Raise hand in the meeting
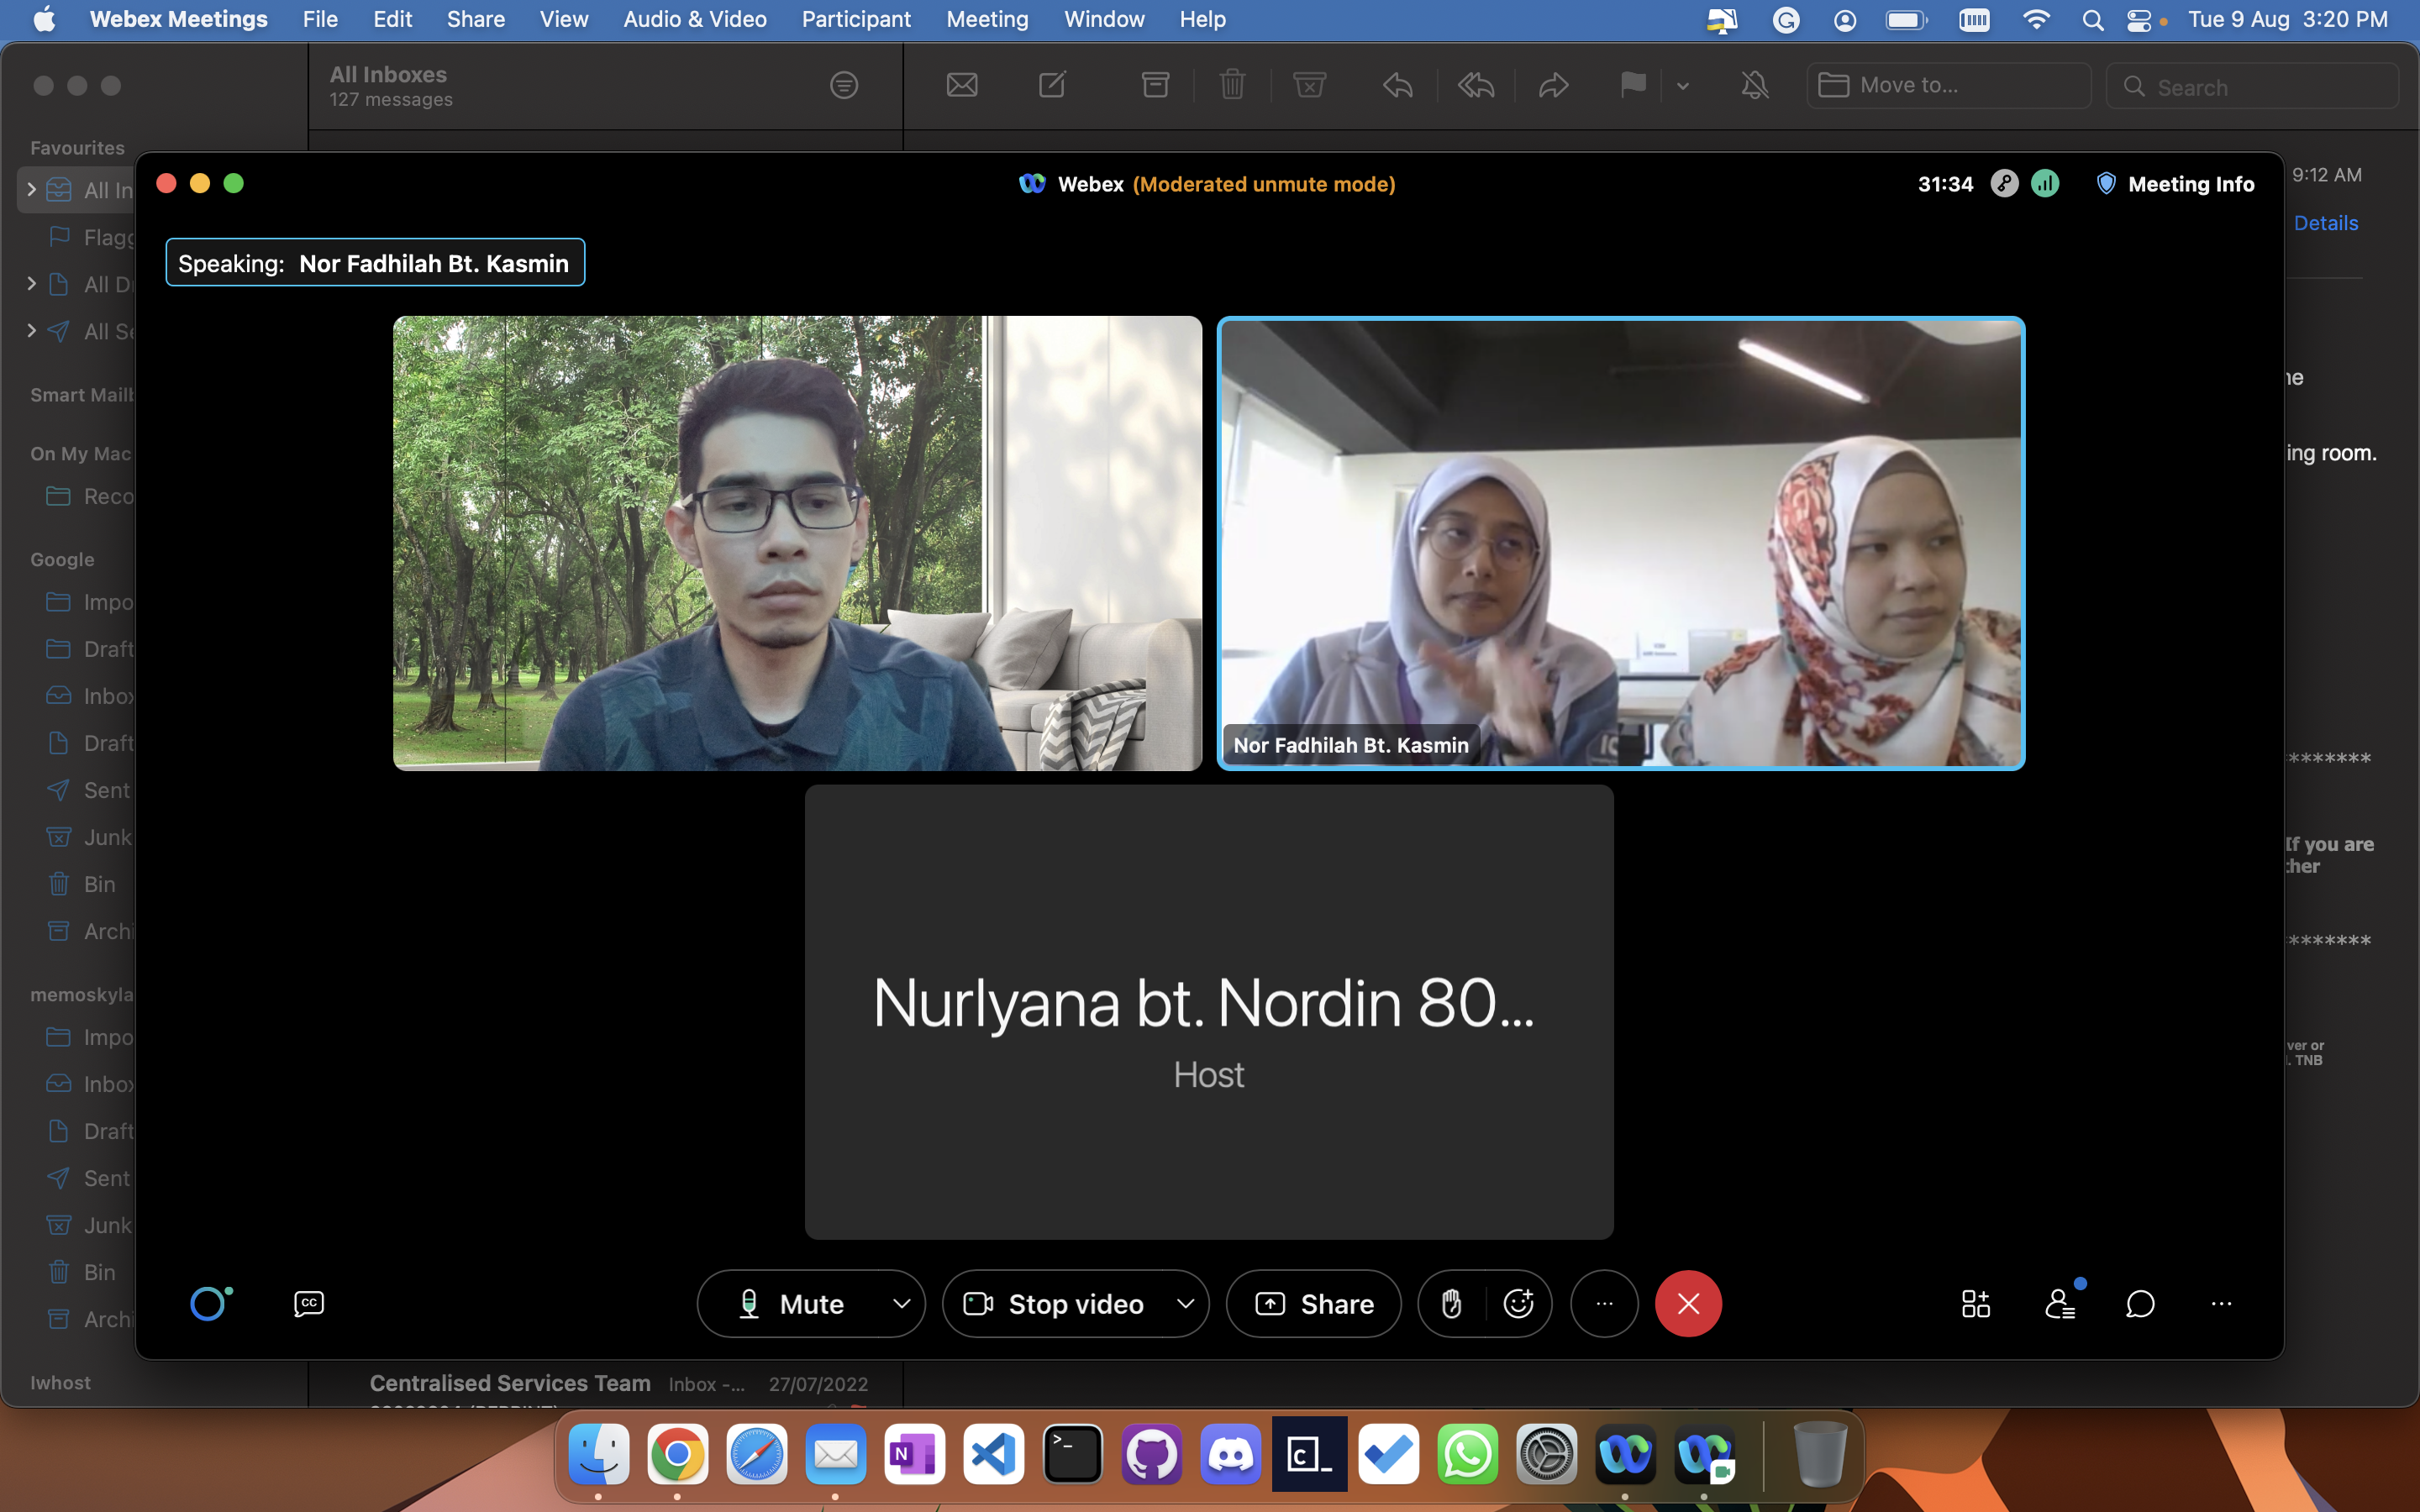 [1452, 1303]
